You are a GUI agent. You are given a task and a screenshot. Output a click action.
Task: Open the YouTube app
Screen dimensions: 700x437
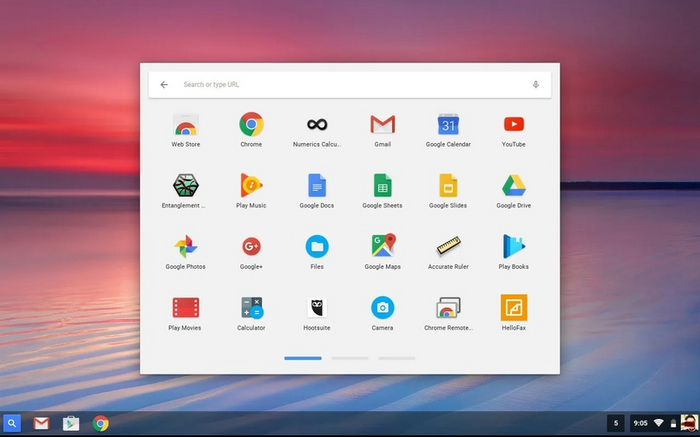click(x=514, y=125)
